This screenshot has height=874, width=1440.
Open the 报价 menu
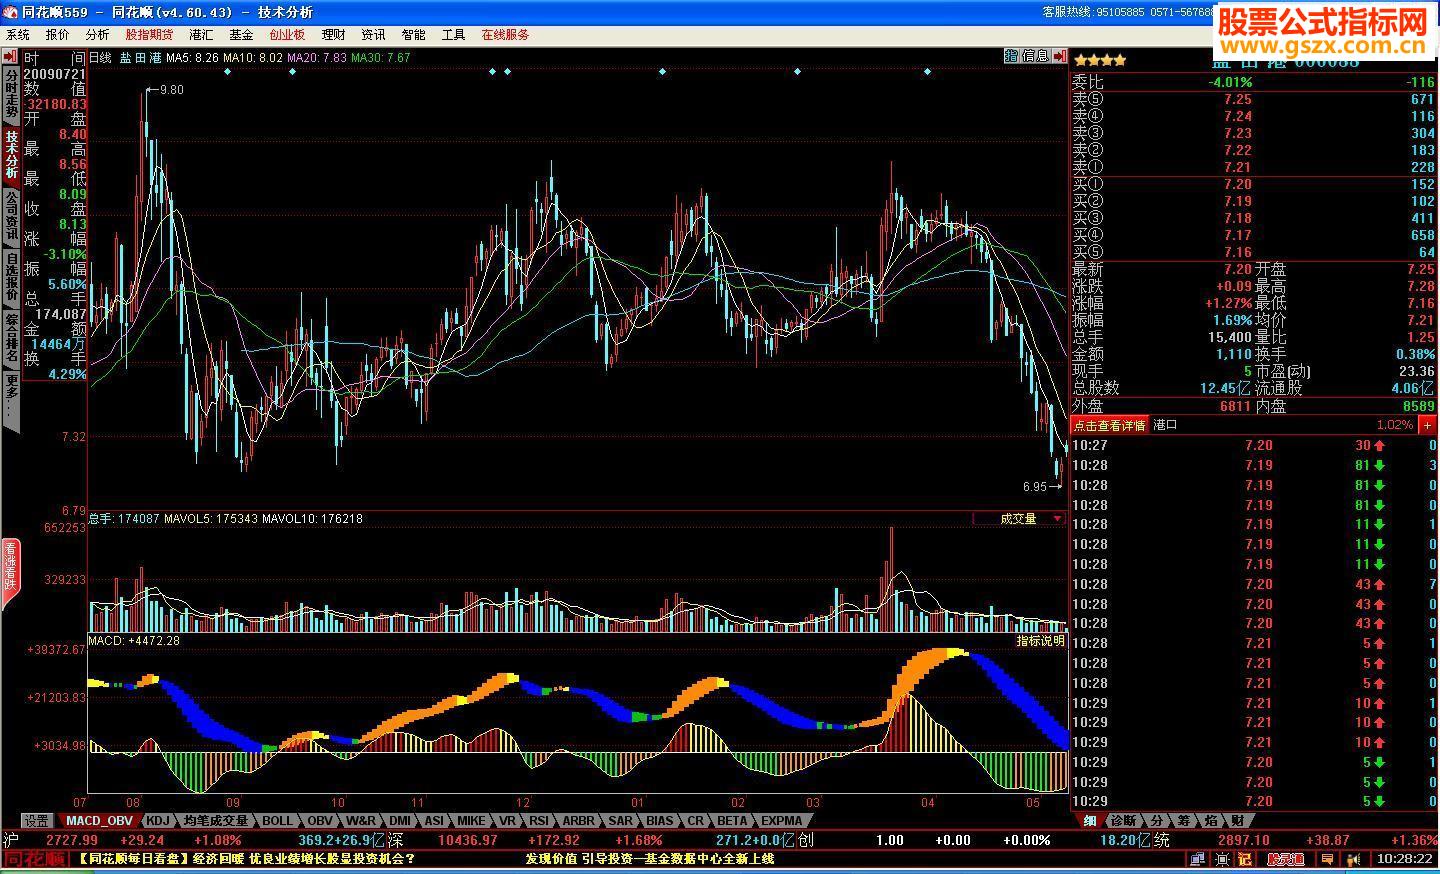pos(57,35)
